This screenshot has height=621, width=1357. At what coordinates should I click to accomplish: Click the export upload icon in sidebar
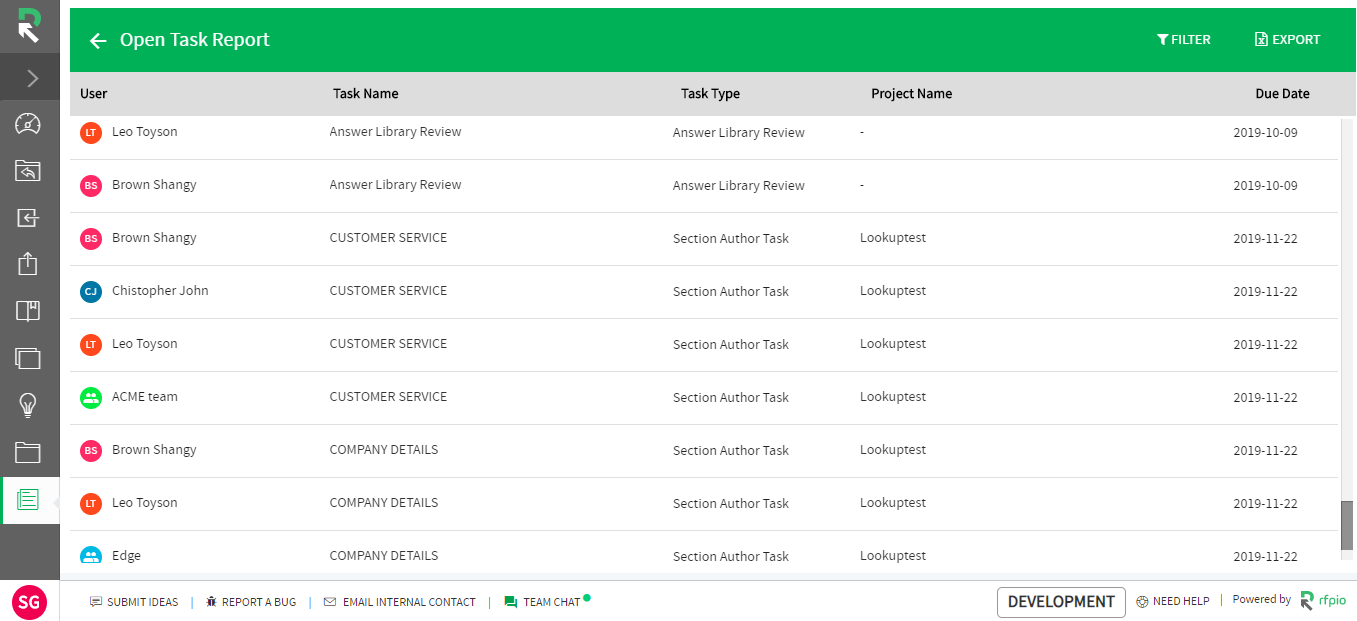[x=28, y=264]
